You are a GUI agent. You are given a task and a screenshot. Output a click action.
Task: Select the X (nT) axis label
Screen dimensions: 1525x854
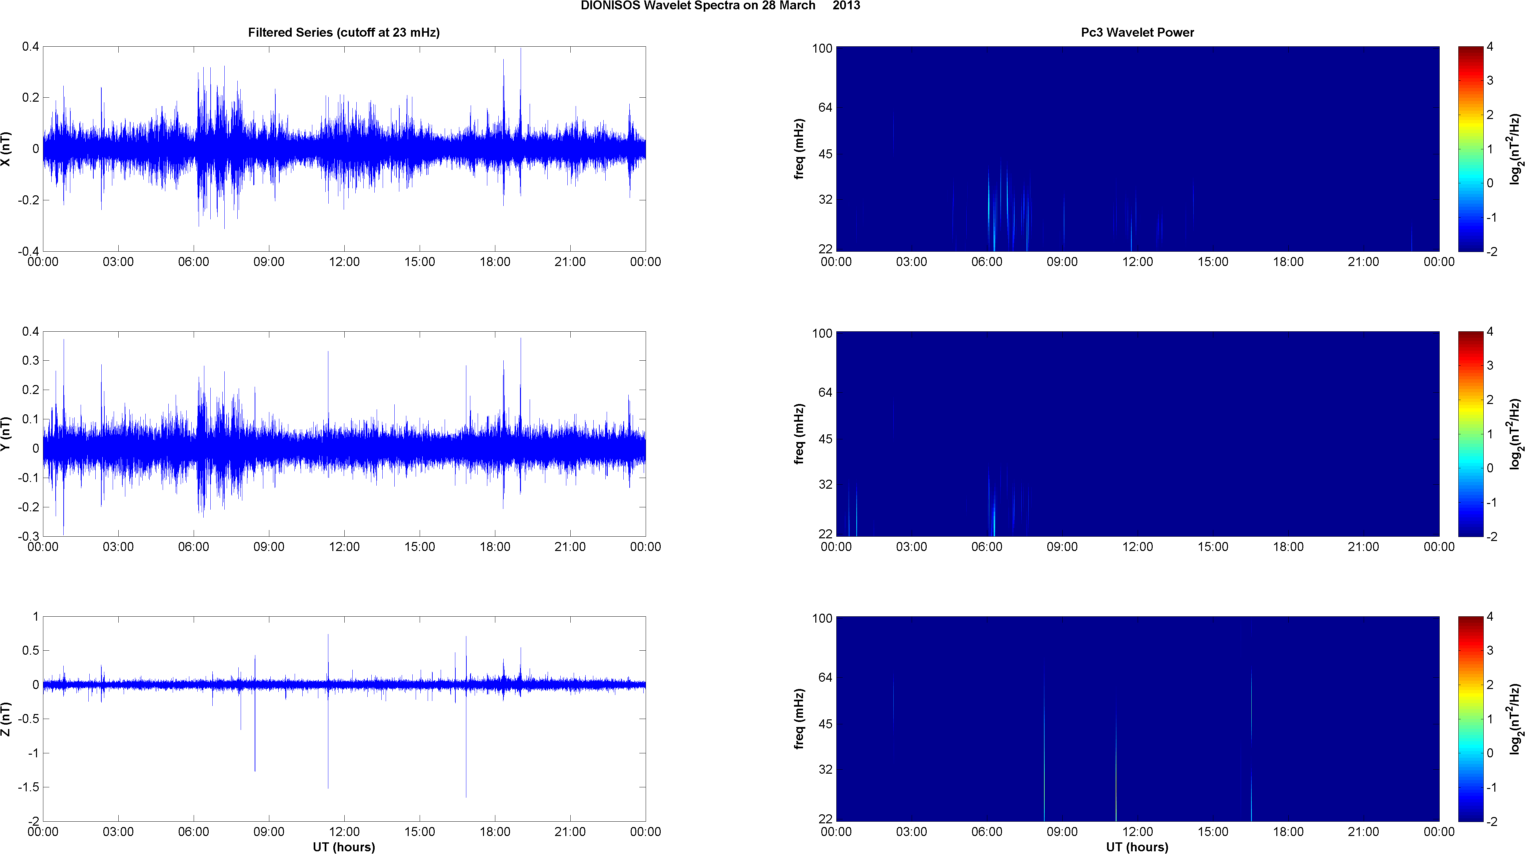click(6, 149)
